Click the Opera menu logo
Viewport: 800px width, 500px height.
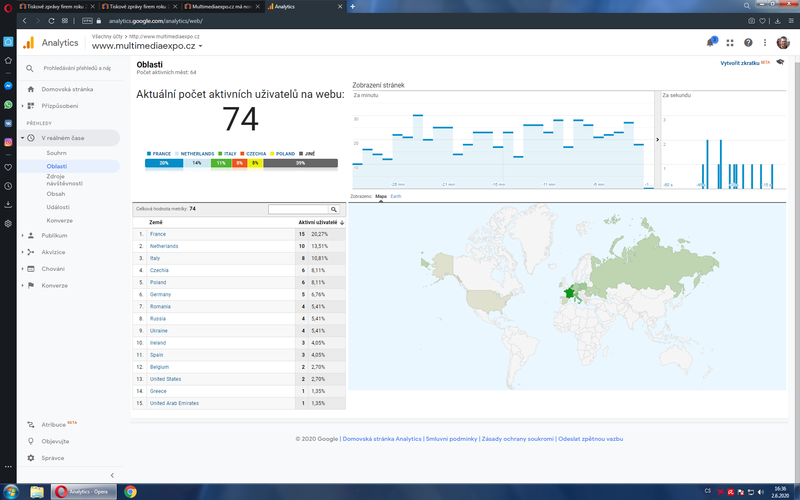tap(8, 7)
